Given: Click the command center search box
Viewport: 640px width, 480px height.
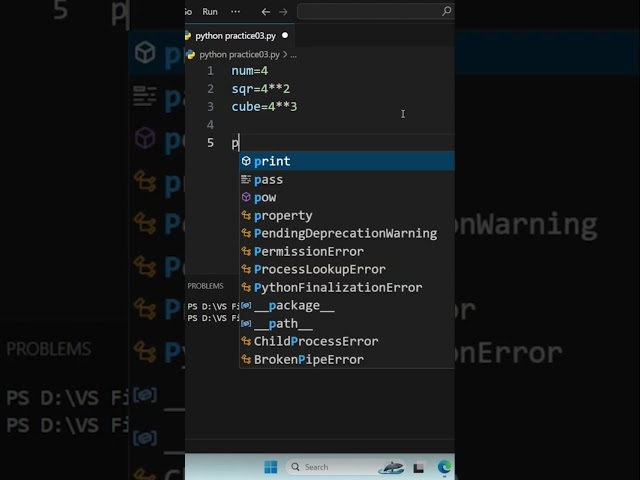Looking at the screenshot, I should tap(375, 11).
